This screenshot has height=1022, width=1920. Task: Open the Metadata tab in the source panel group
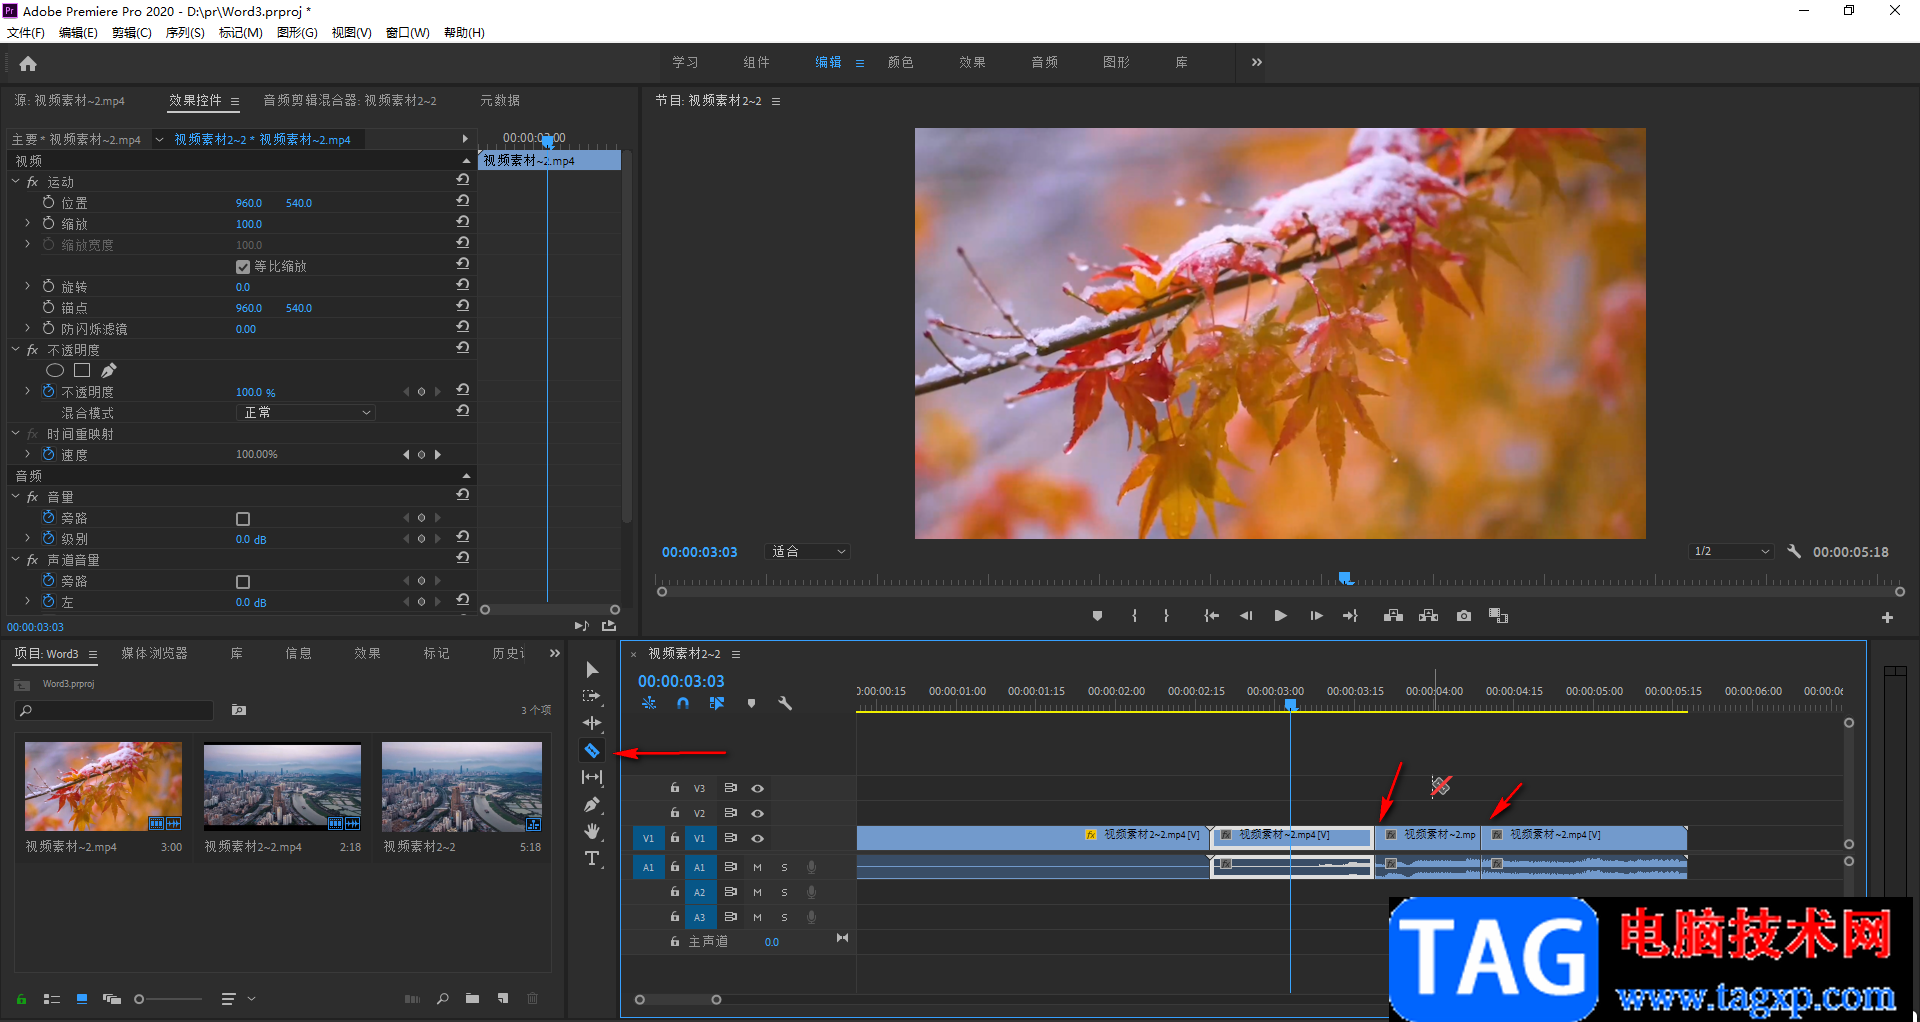[x=500, y=100]
